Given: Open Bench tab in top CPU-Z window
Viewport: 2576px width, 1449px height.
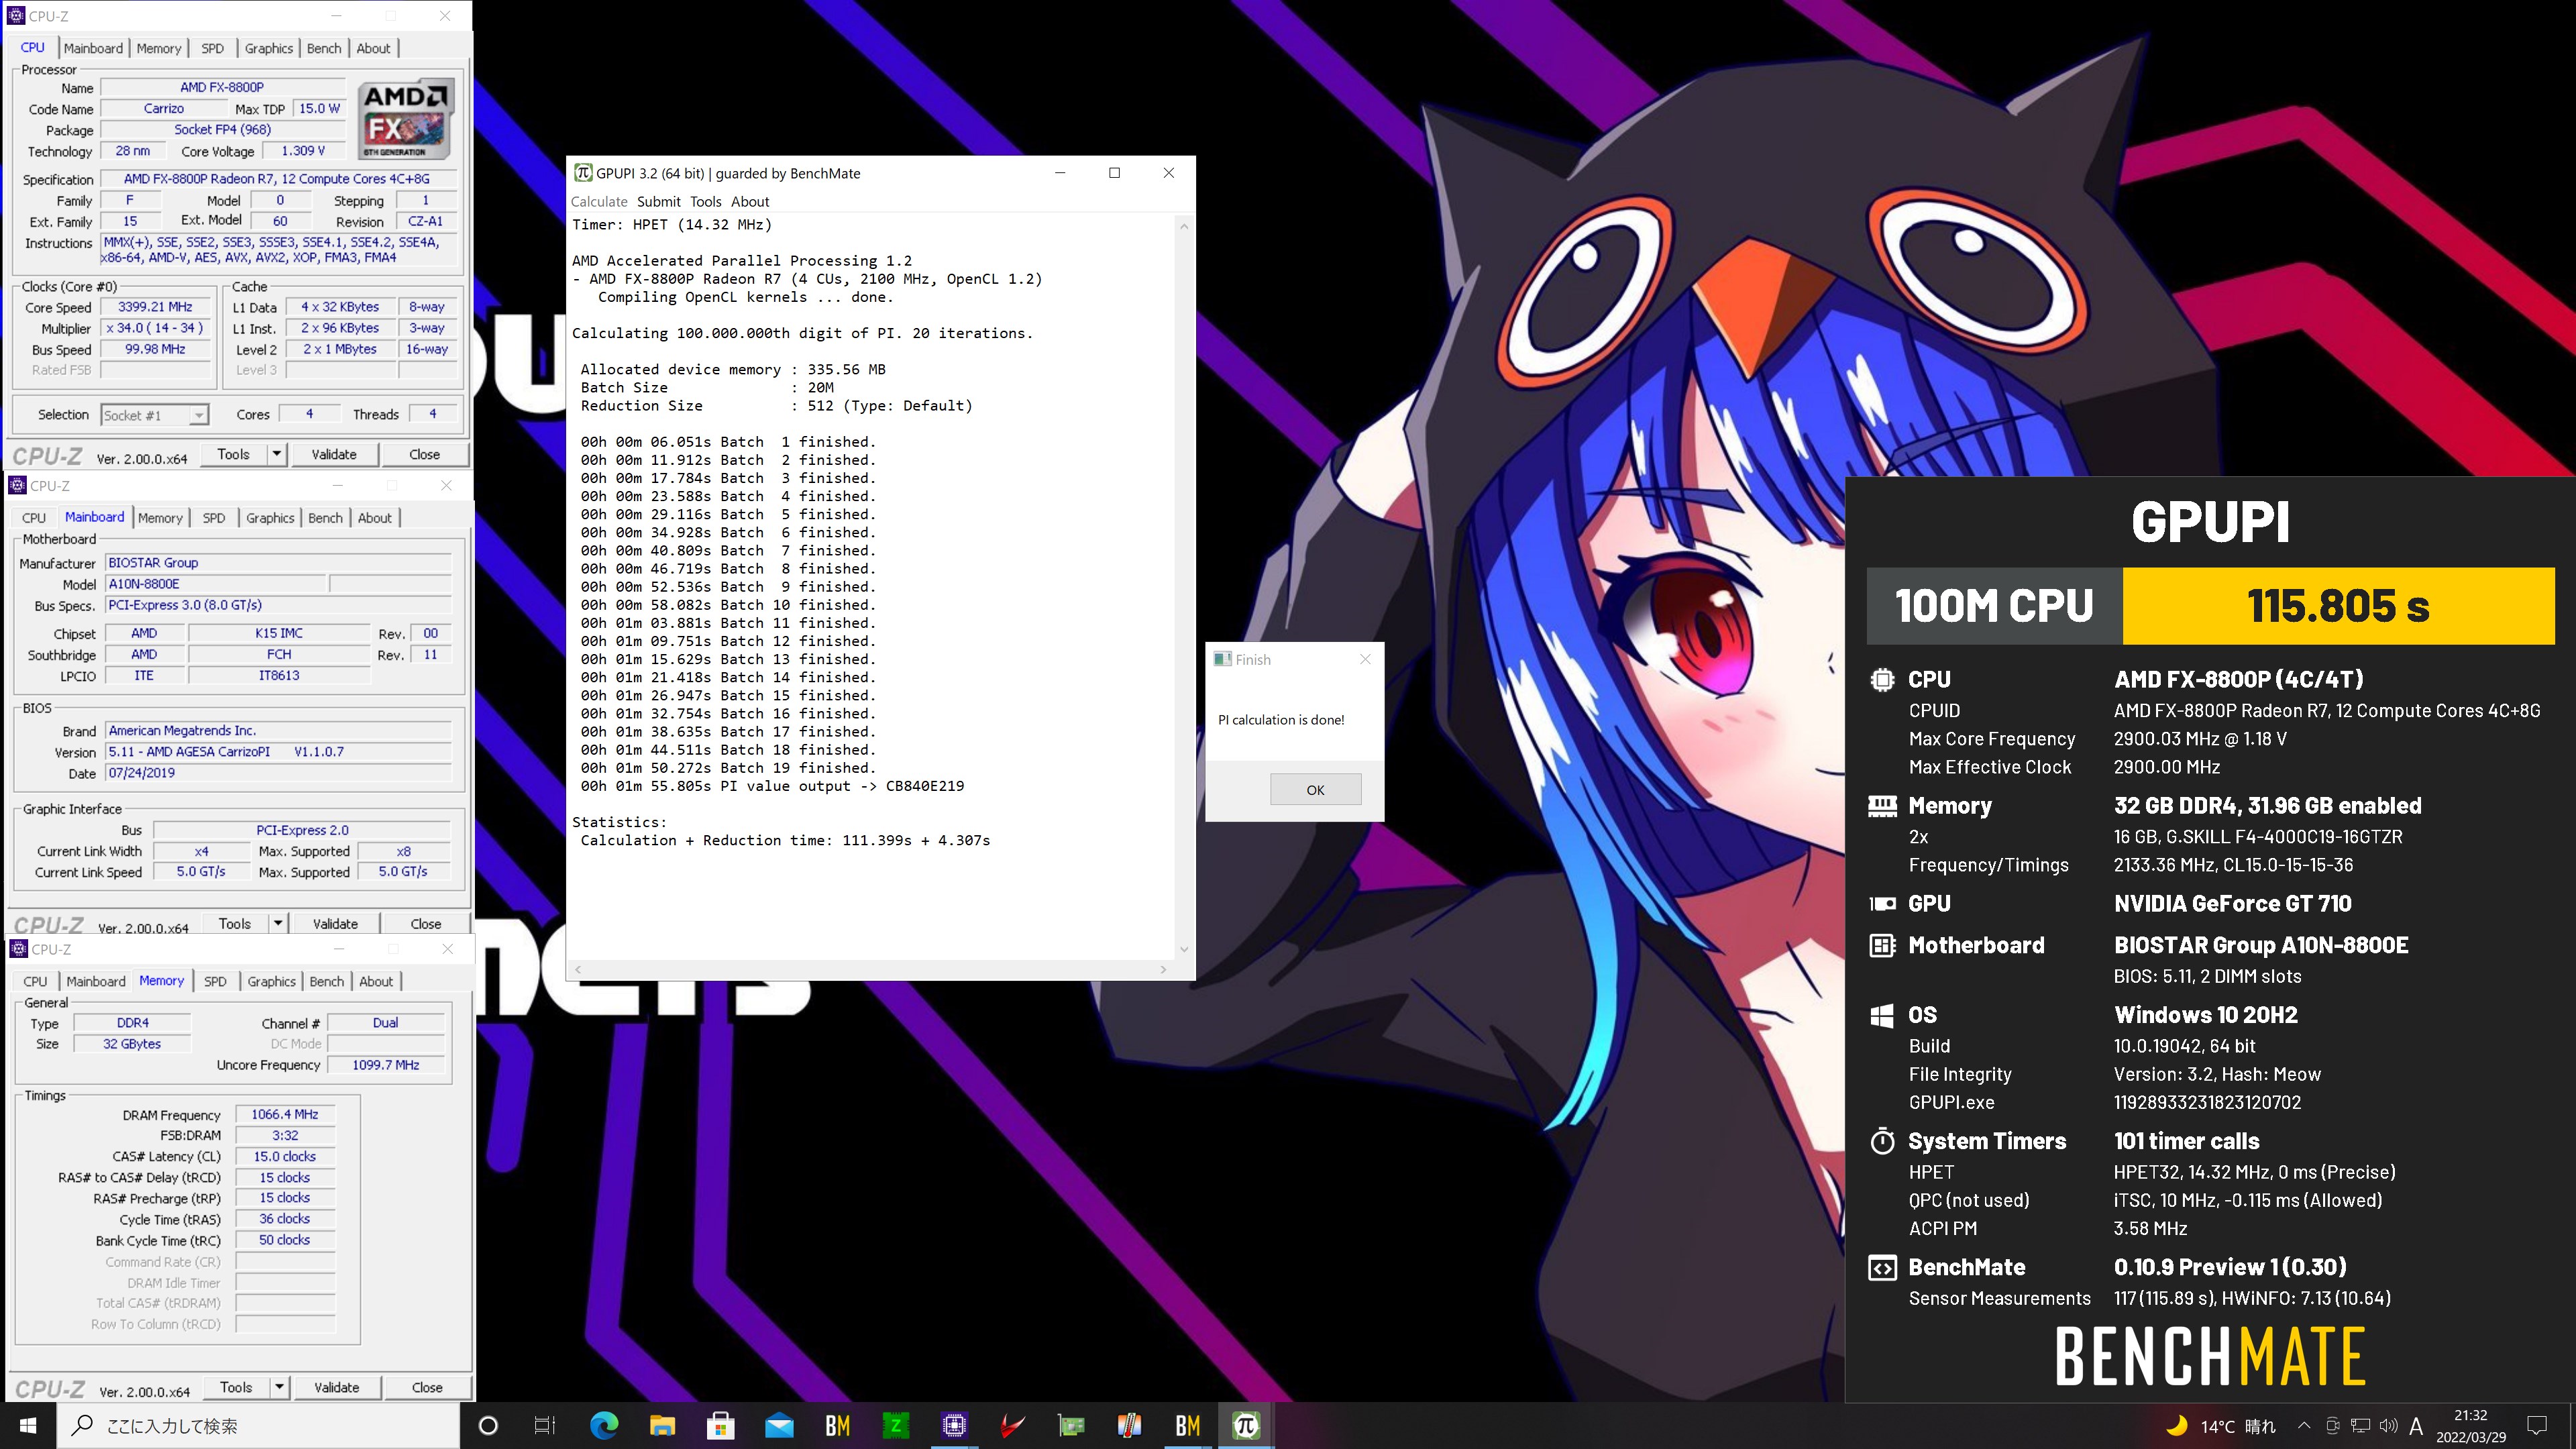Looking at the screenshot, I should pyautogui.click(x=324, y=48).
